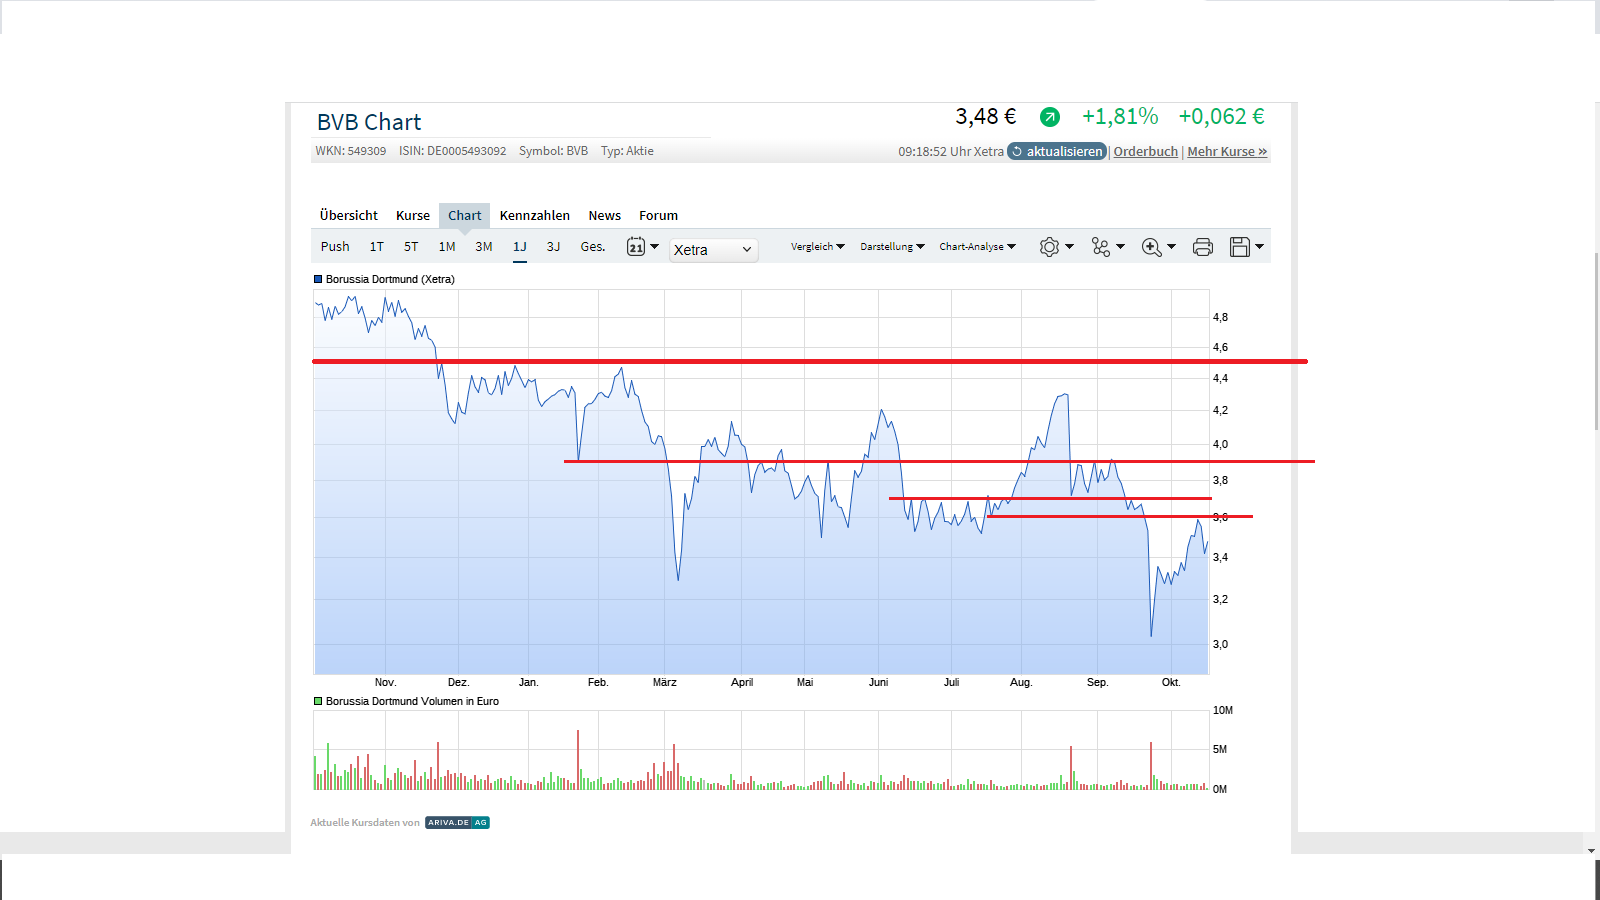Click the 09:18:52 Uhr Xetra timestamp
1600x900 pixels.
951,152
